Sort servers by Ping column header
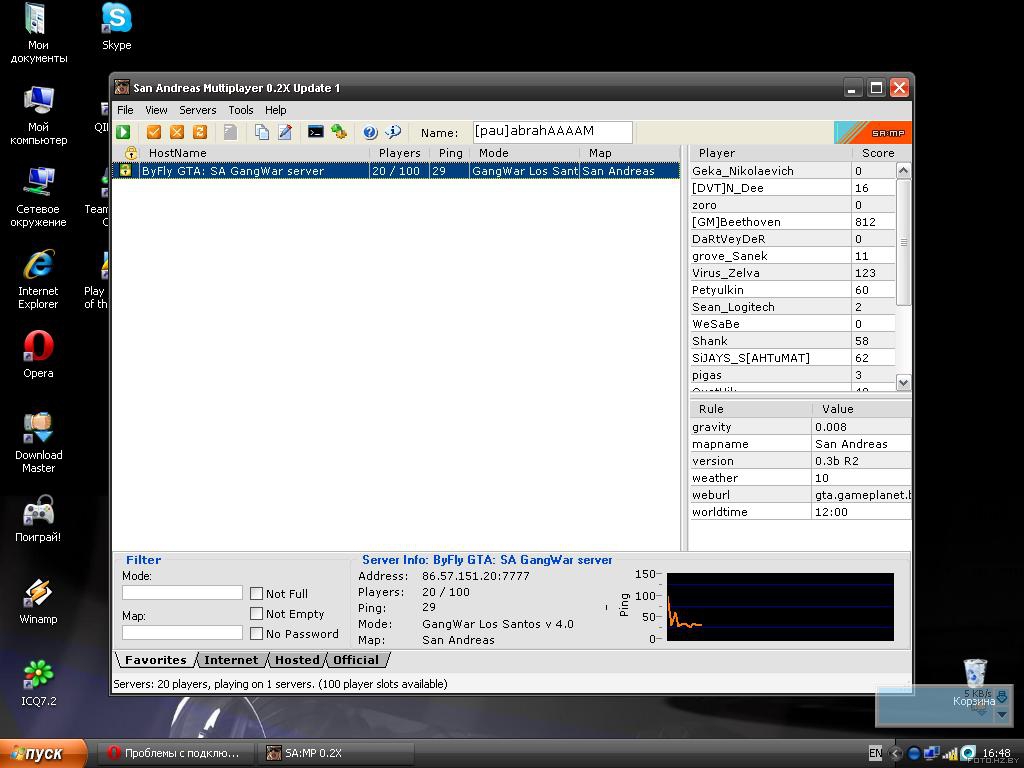The width and height of the screenshot is (1024, 768). pos(450,153)
